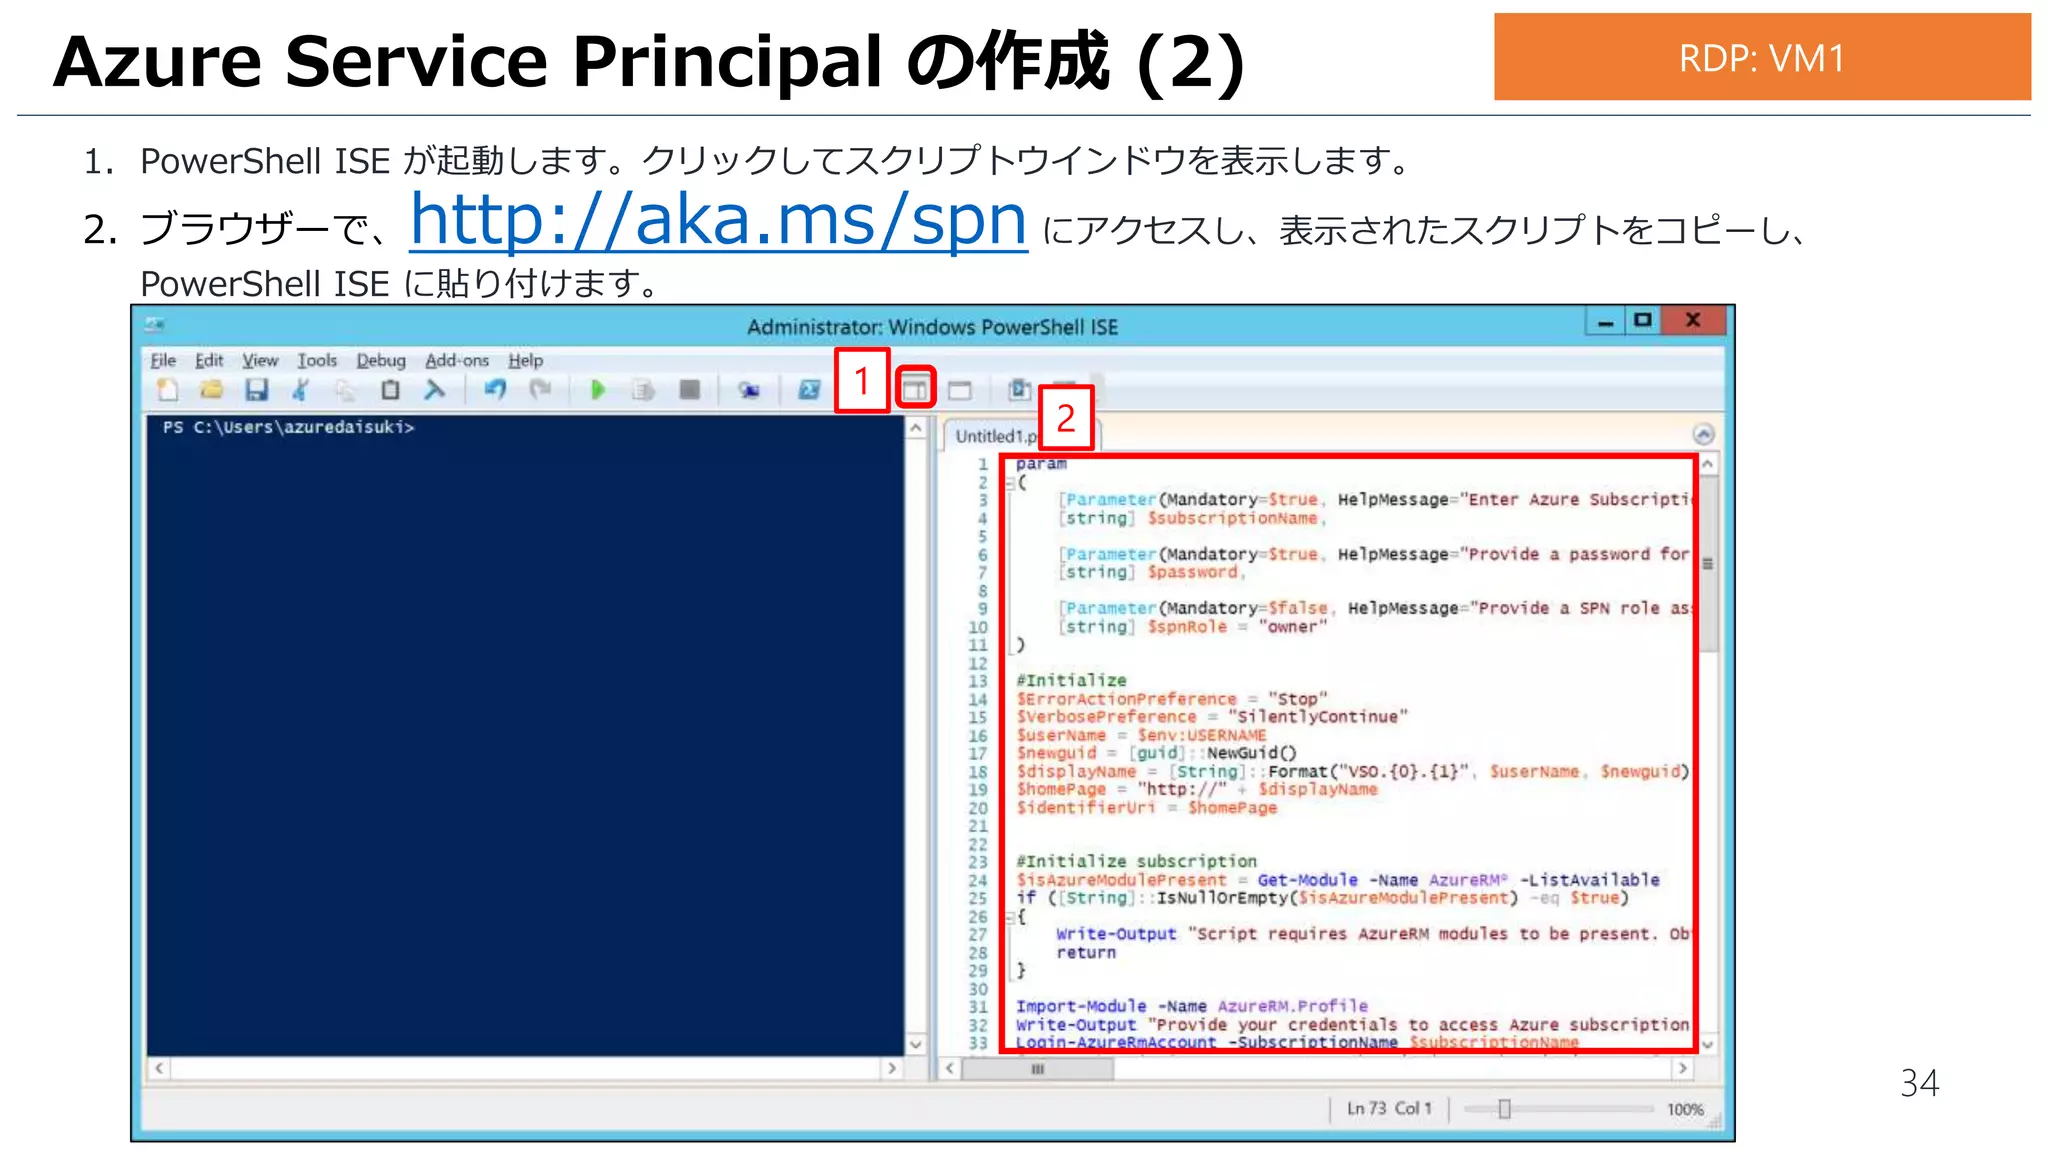Click the New script toolbar icon
This screenshot has width=2048, height=1152.
167,390
